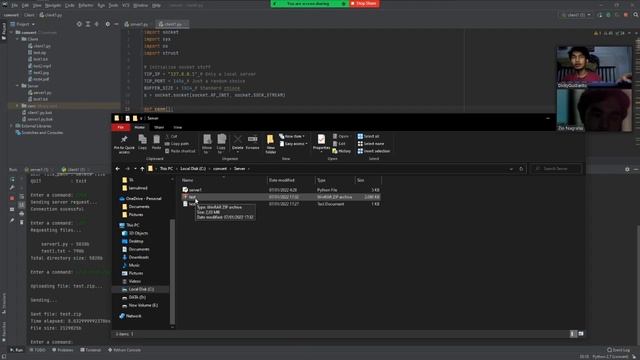Image resolution: width=640 pixels, height=360 pixels.
Task: Collapse the Client folder in Project tree
Action: [18, 39]
